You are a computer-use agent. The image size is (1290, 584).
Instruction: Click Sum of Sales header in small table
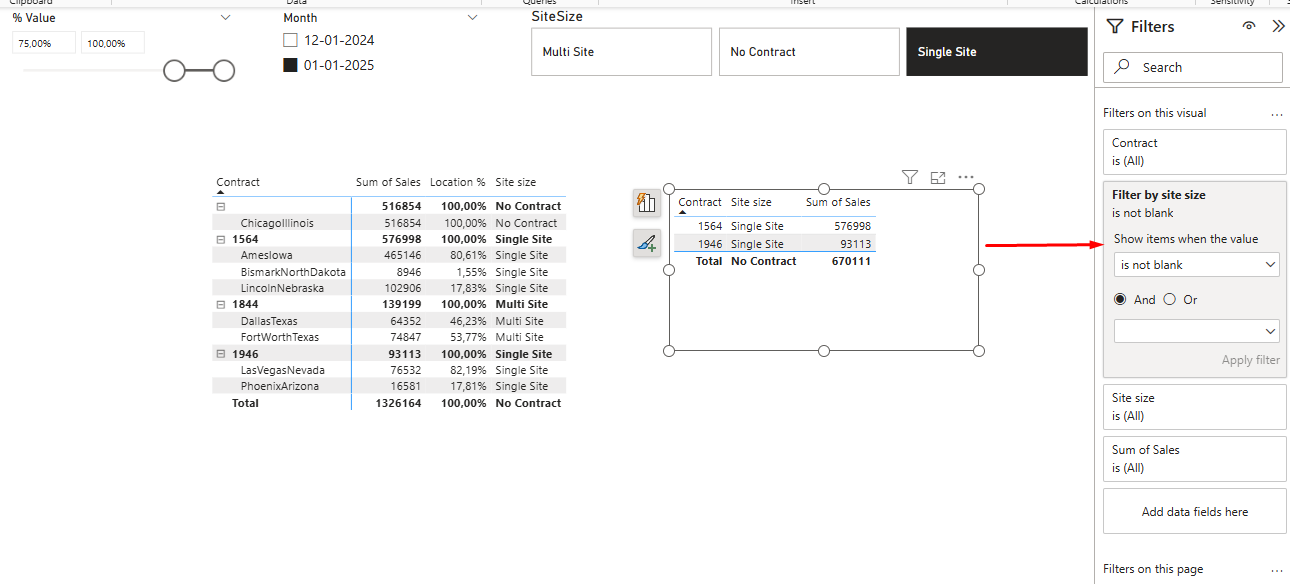tap(838, 202)
